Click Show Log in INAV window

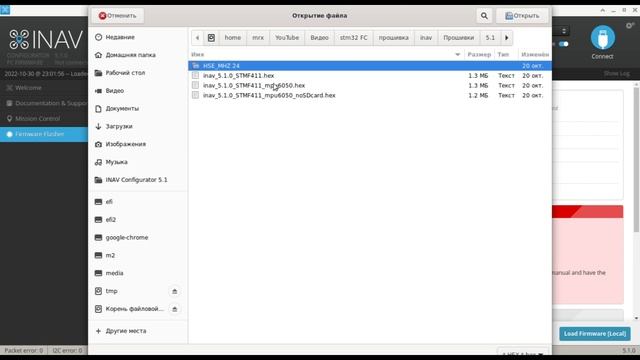pyautogui.click(x=616, y=74)
